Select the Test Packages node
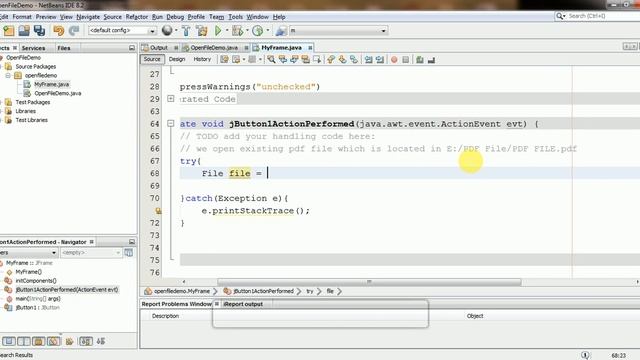This screenshot has height=360, width=640. coord(33,102)
